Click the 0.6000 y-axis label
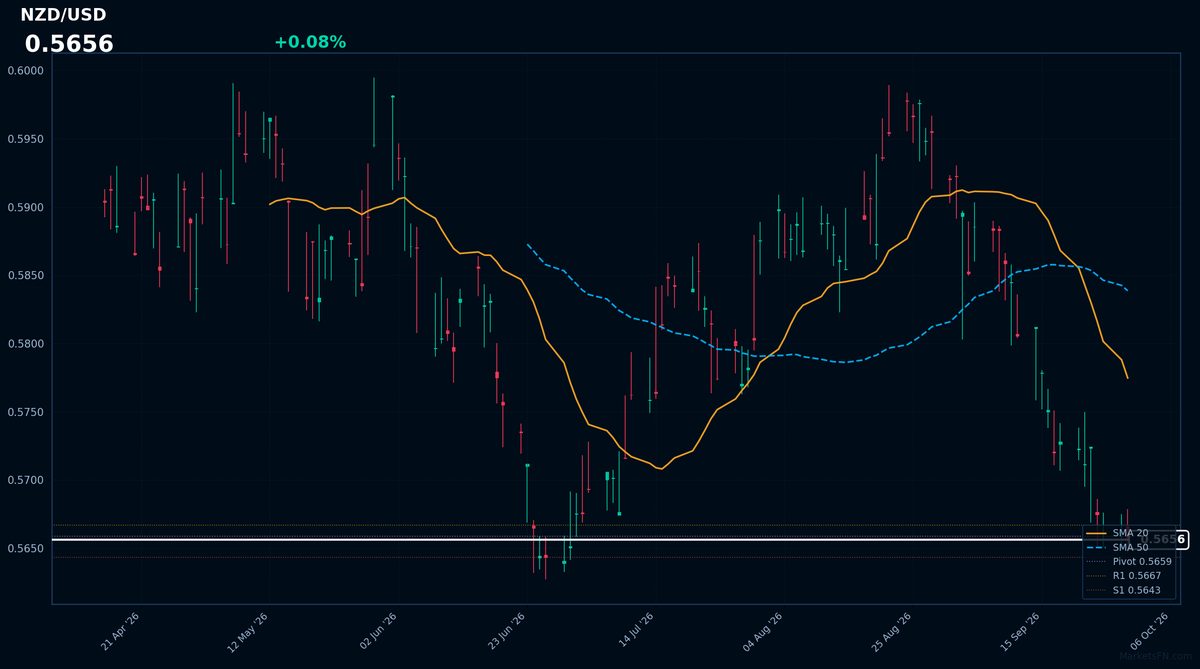1200x669 pixels. point(26,70)
